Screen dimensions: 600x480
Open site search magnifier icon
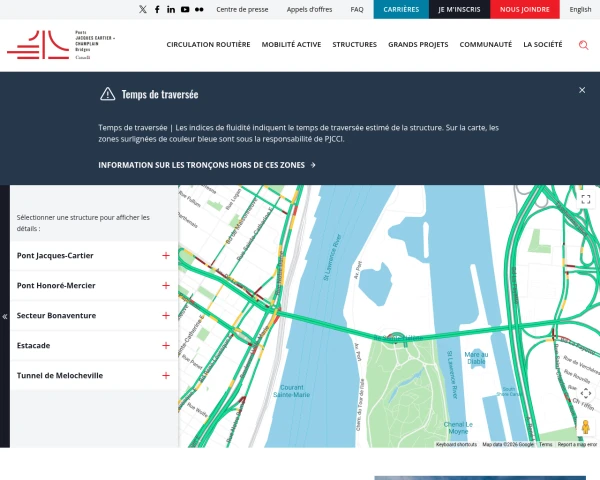pos(583,45)
